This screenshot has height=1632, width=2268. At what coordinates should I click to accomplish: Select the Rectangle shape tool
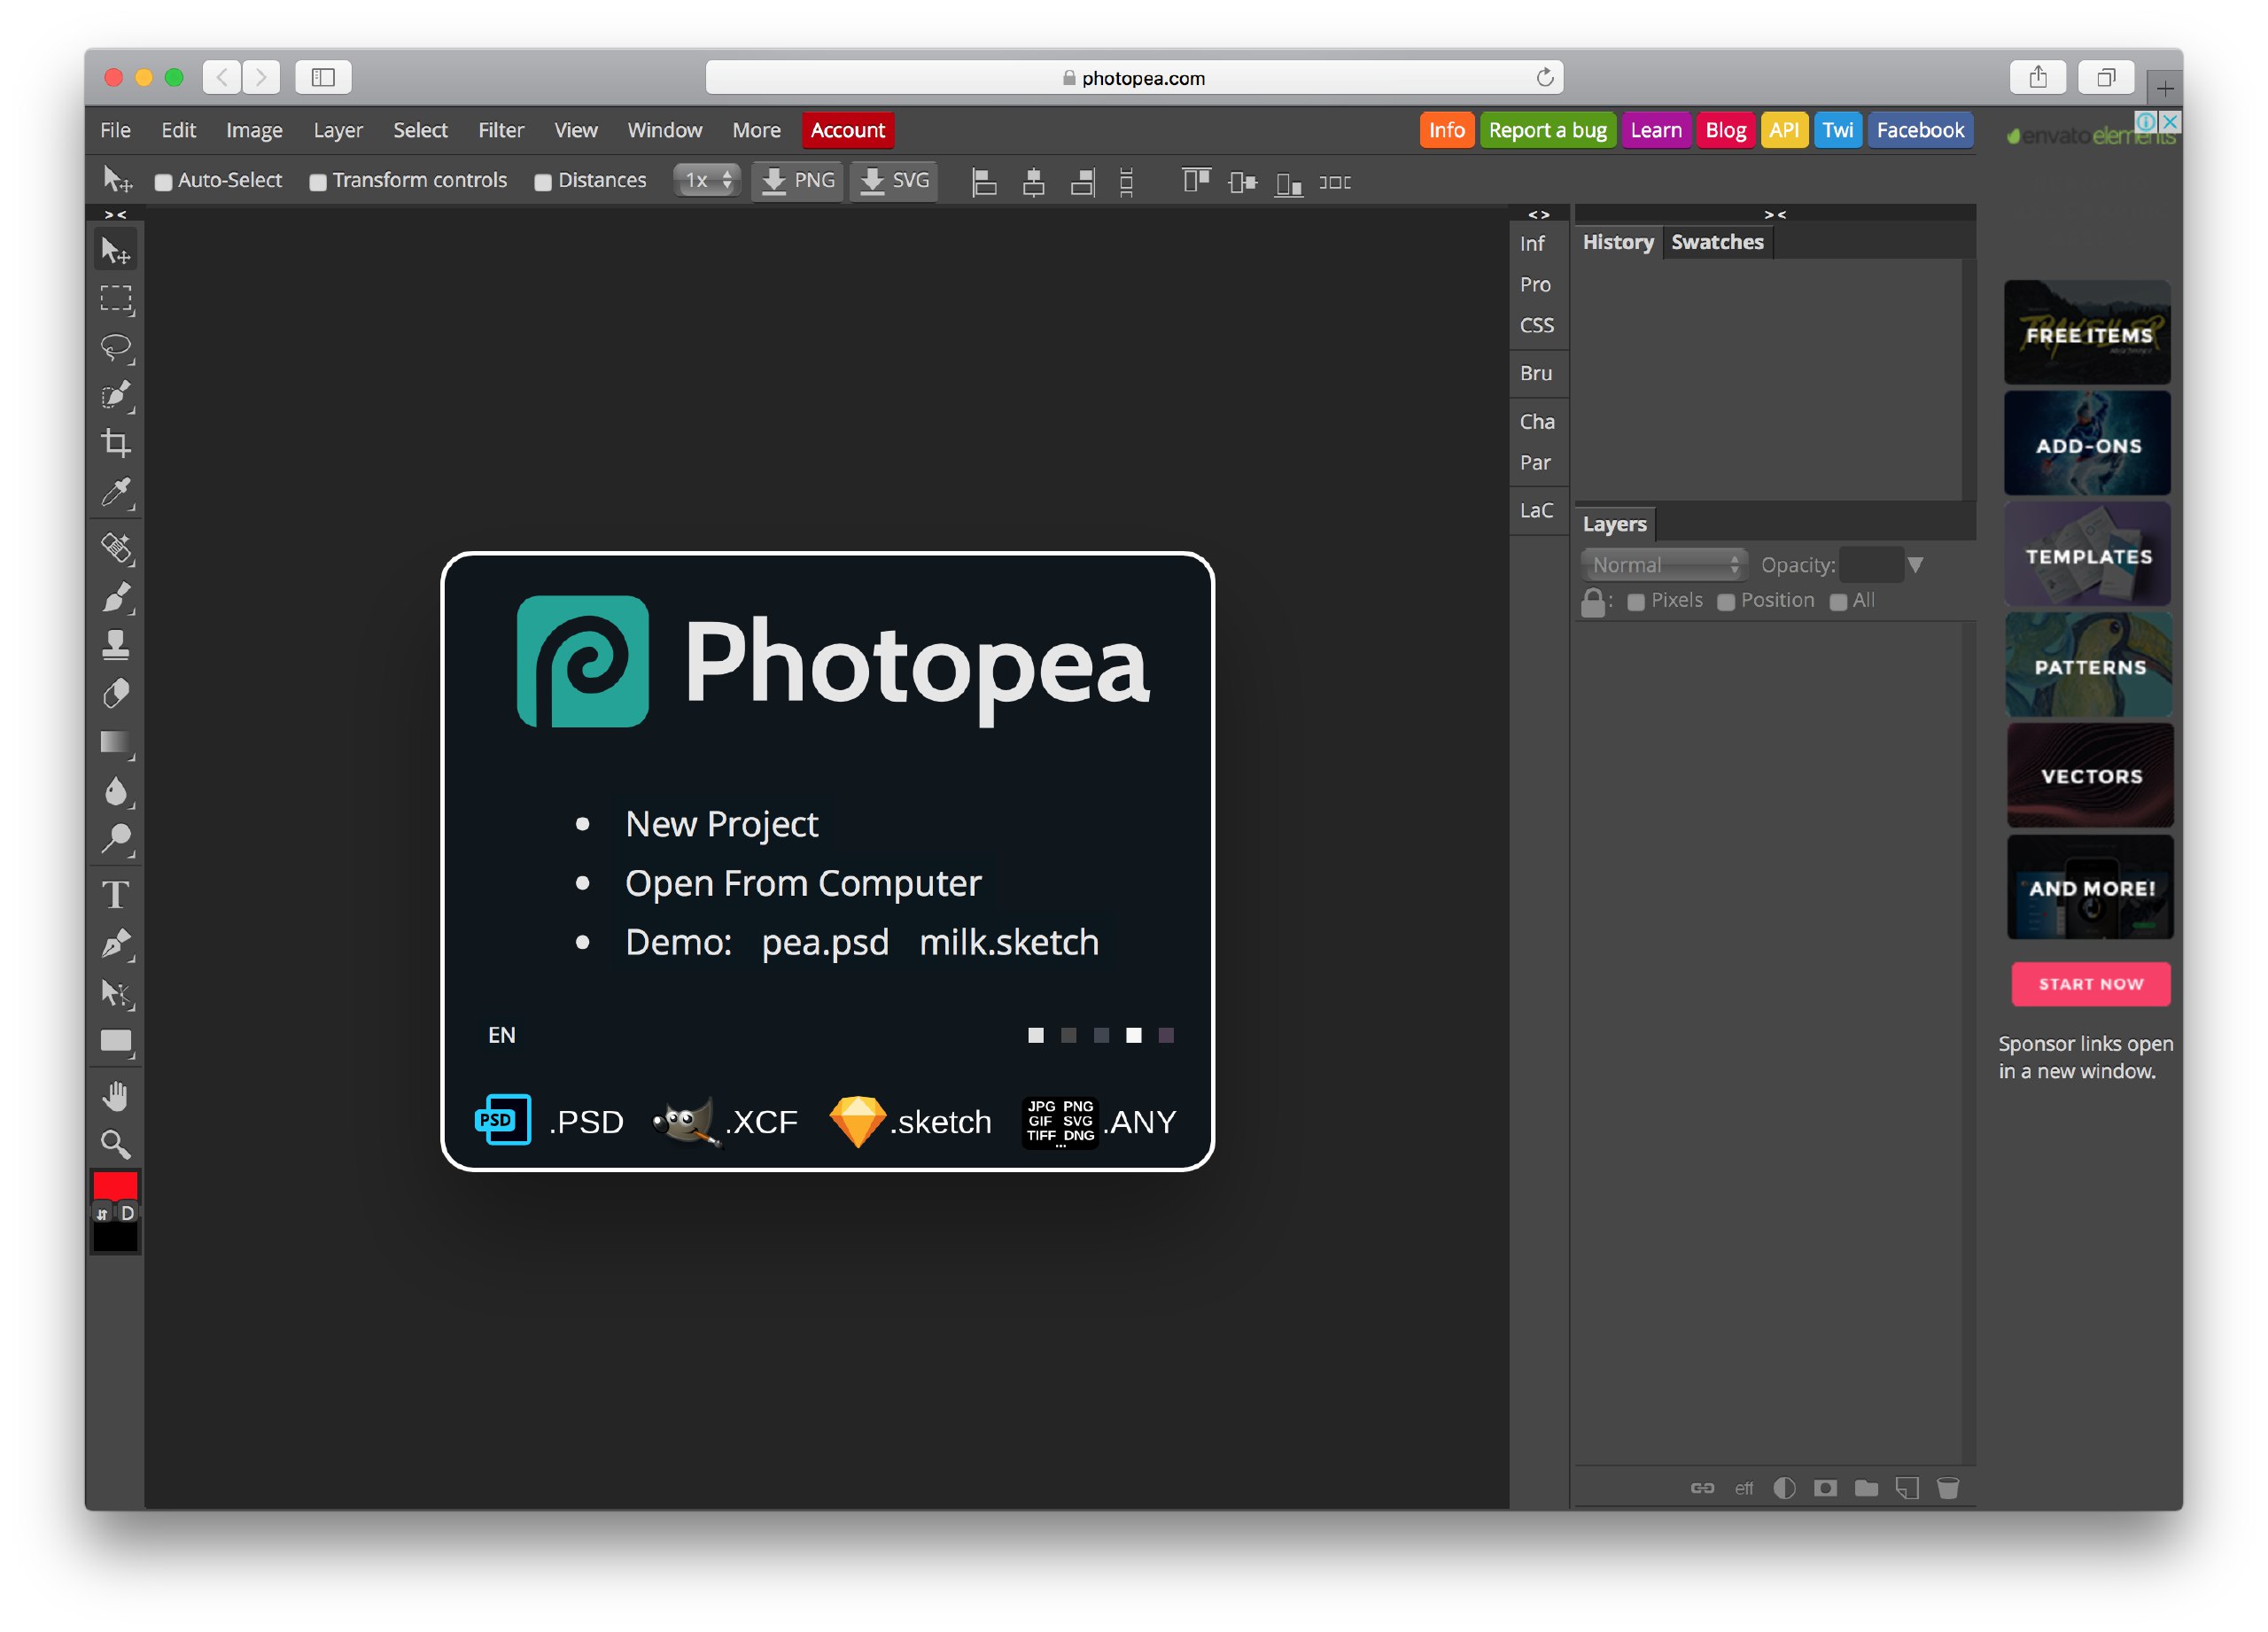(116, 1041)
